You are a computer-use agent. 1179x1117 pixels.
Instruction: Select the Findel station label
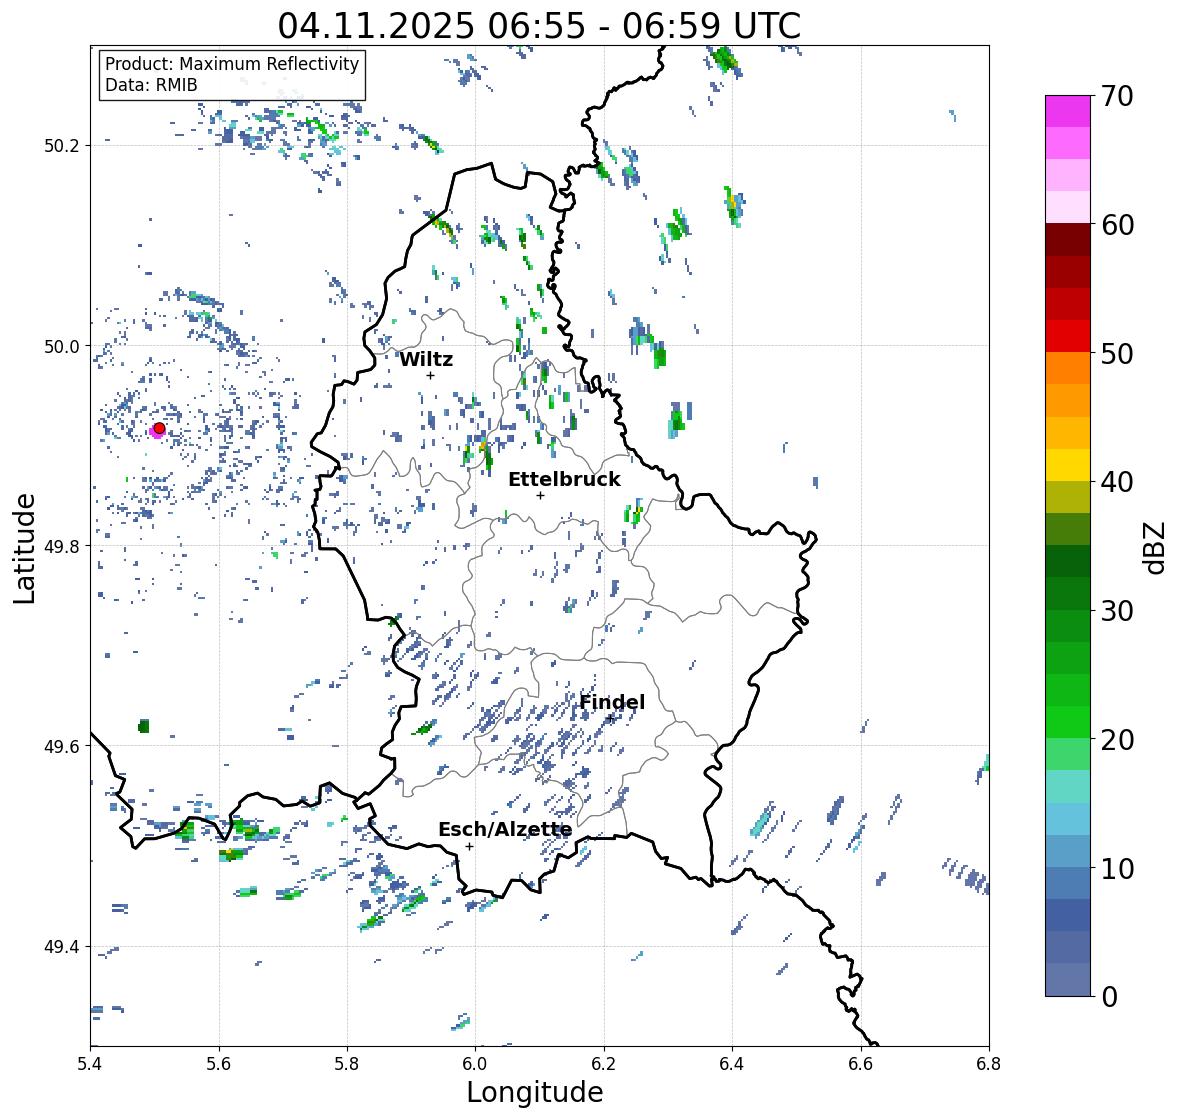(x=612, y=703)
